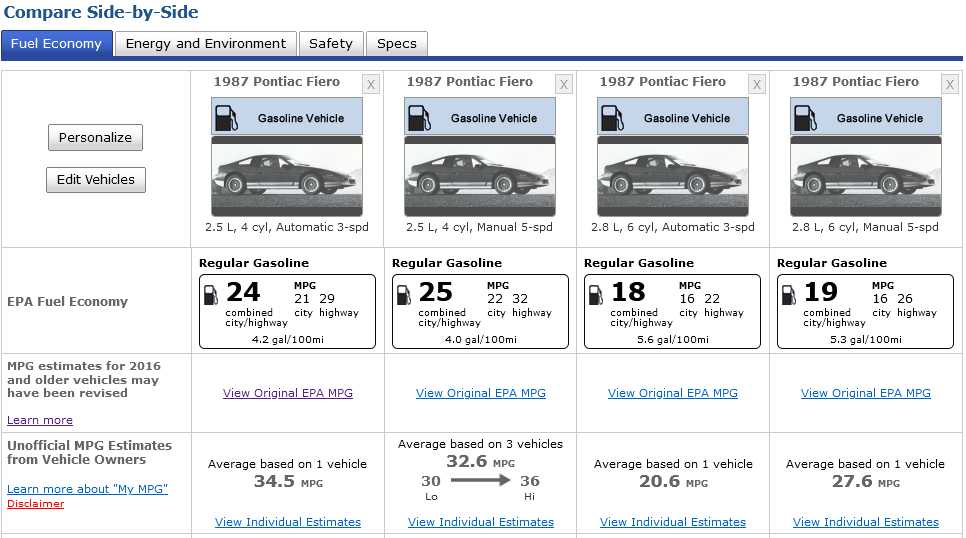This screenshot has height=538, width=966.
Task: Click gas pump icon above 2.5 L Manual Fiero
Action: [x=419, y=118]
